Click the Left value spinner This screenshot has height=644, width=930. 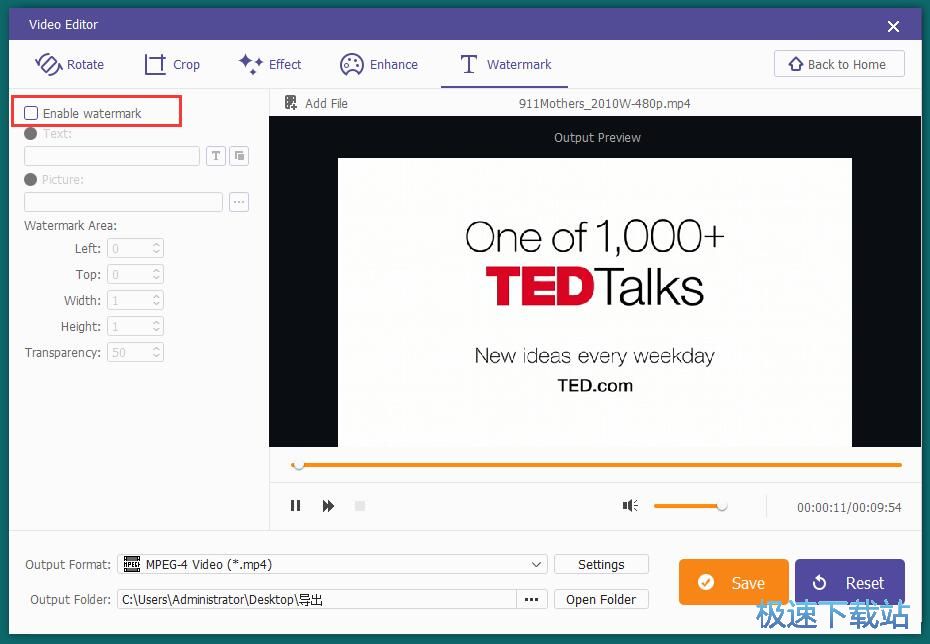(x=135, y=248)
